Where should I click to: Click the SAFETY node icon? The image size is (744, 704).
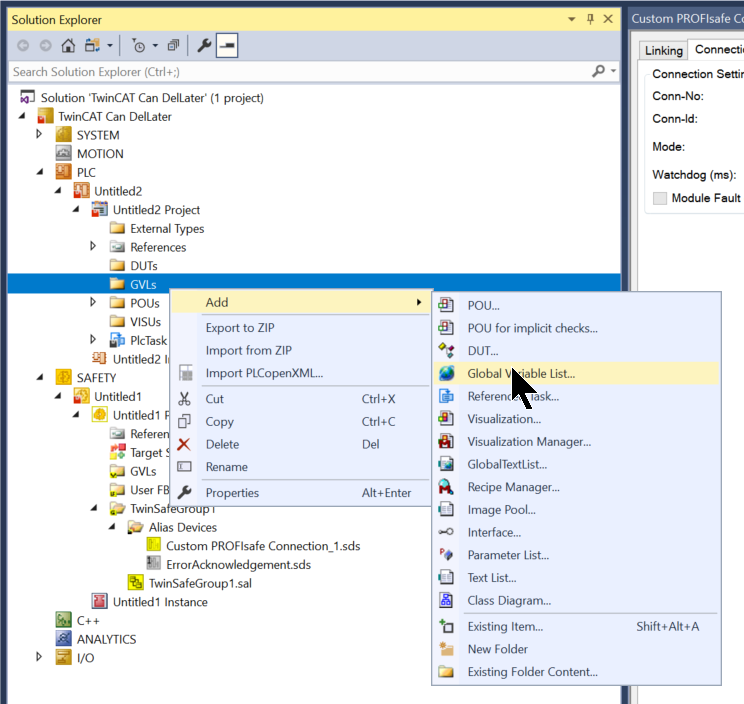[64, 377]
